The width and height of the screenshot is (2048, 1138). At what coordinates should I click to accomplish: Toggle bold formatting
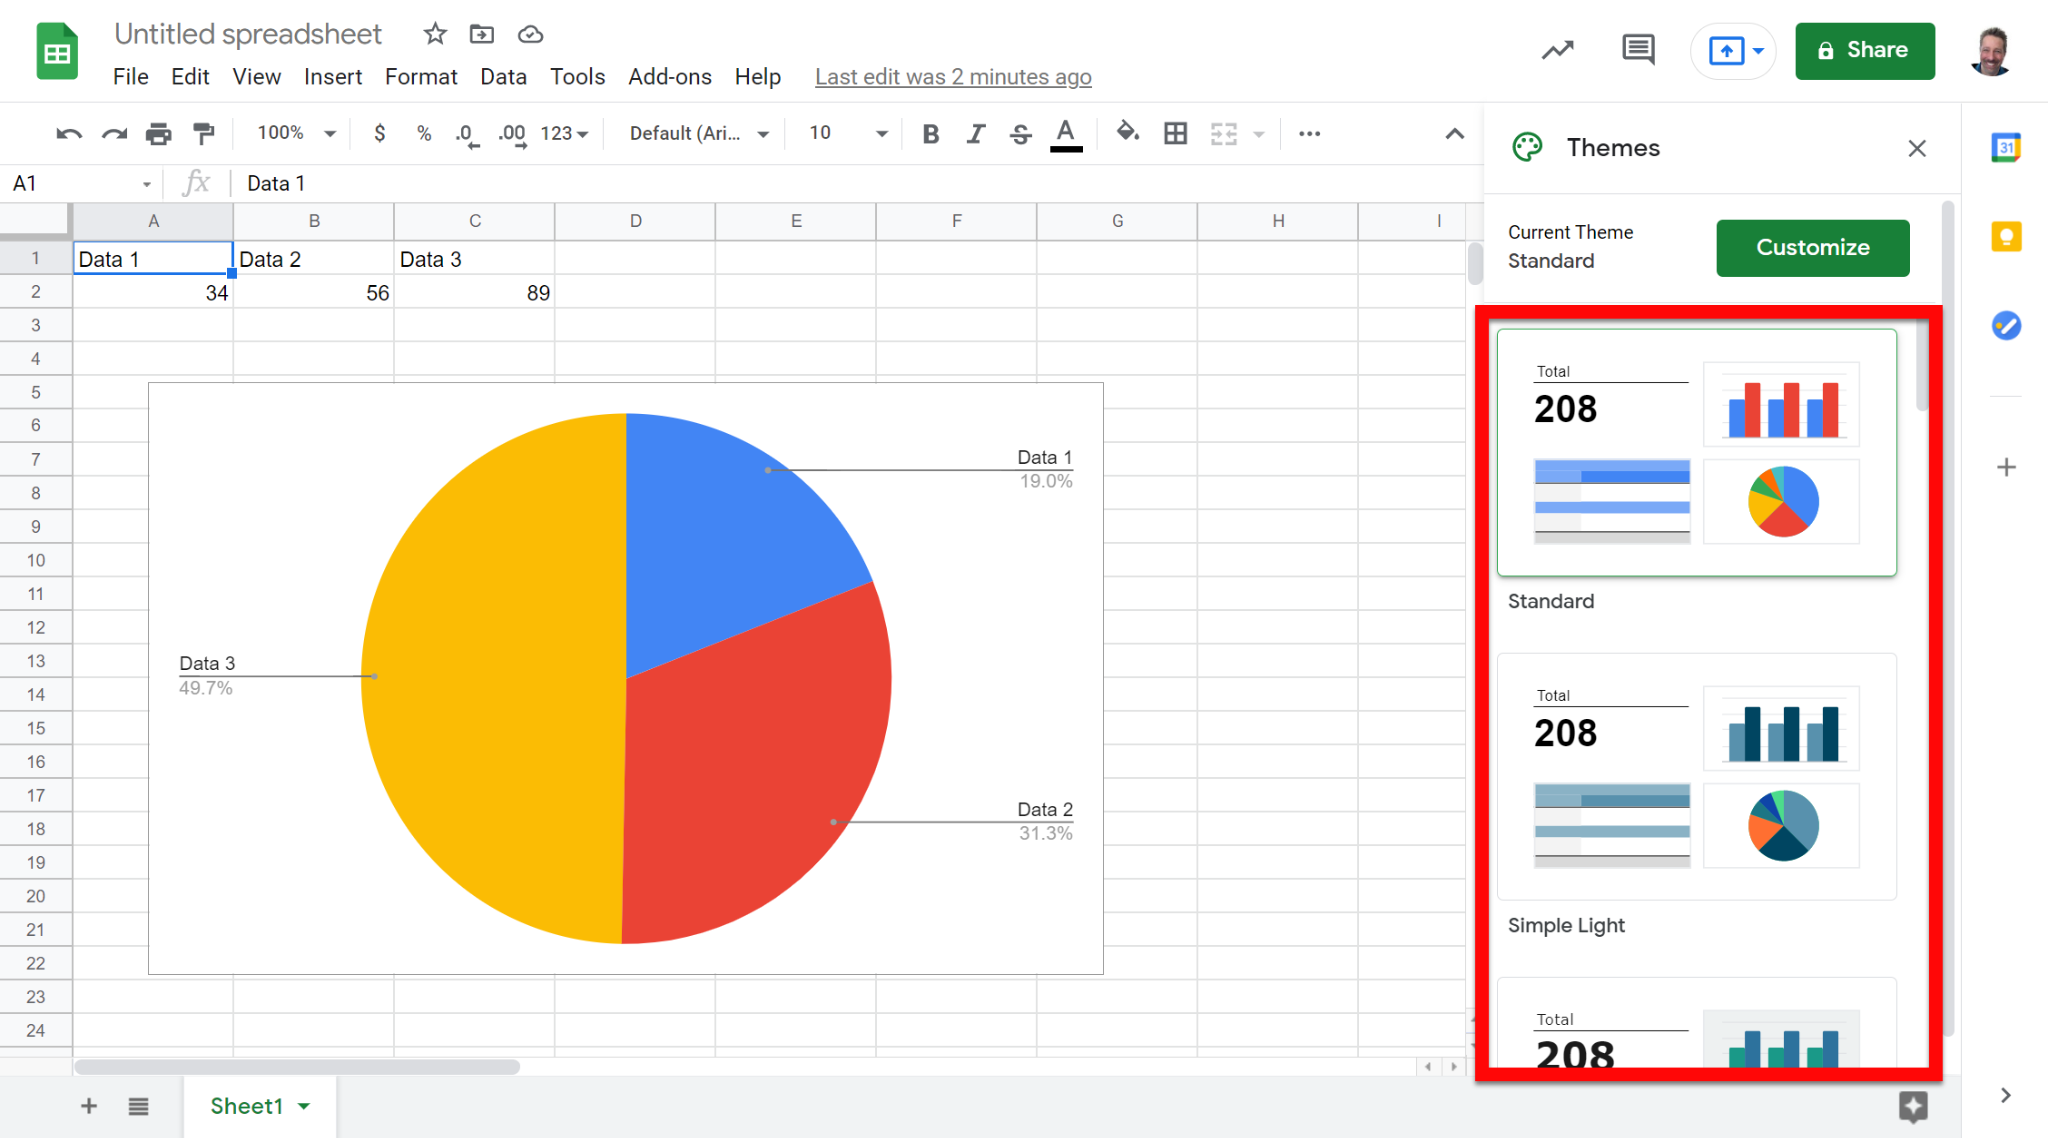pyautogui.click(x=930, y=133)
